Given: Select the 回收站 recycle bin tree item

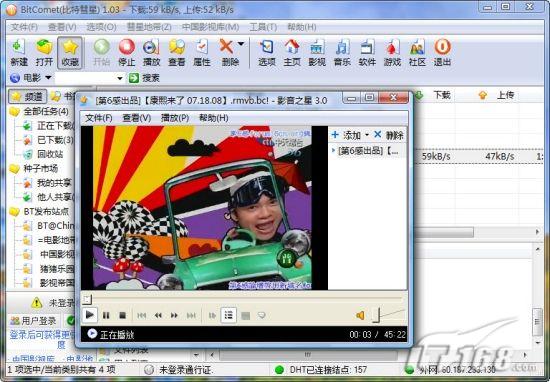Looking at the screenshot, I should (50, 154).
